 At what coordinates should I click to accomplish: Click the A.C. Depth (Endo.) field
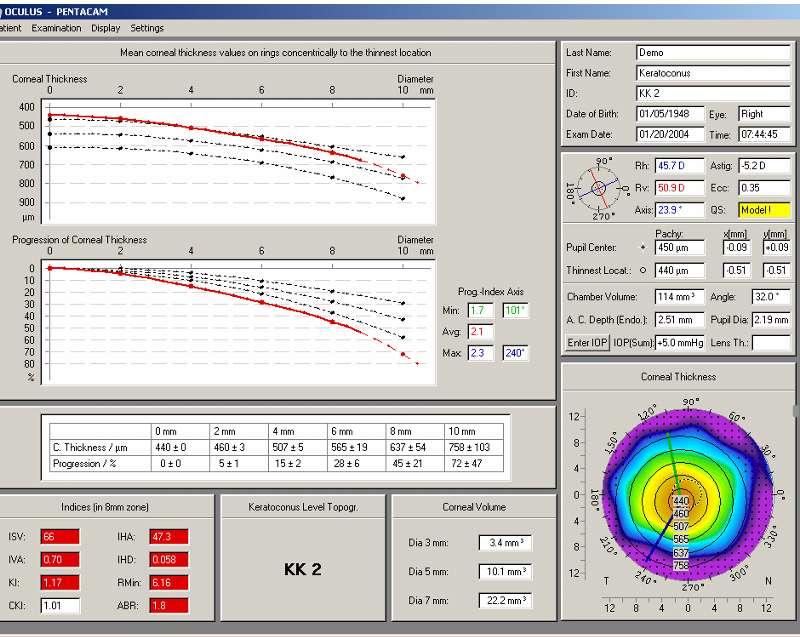tap(680, 320)
